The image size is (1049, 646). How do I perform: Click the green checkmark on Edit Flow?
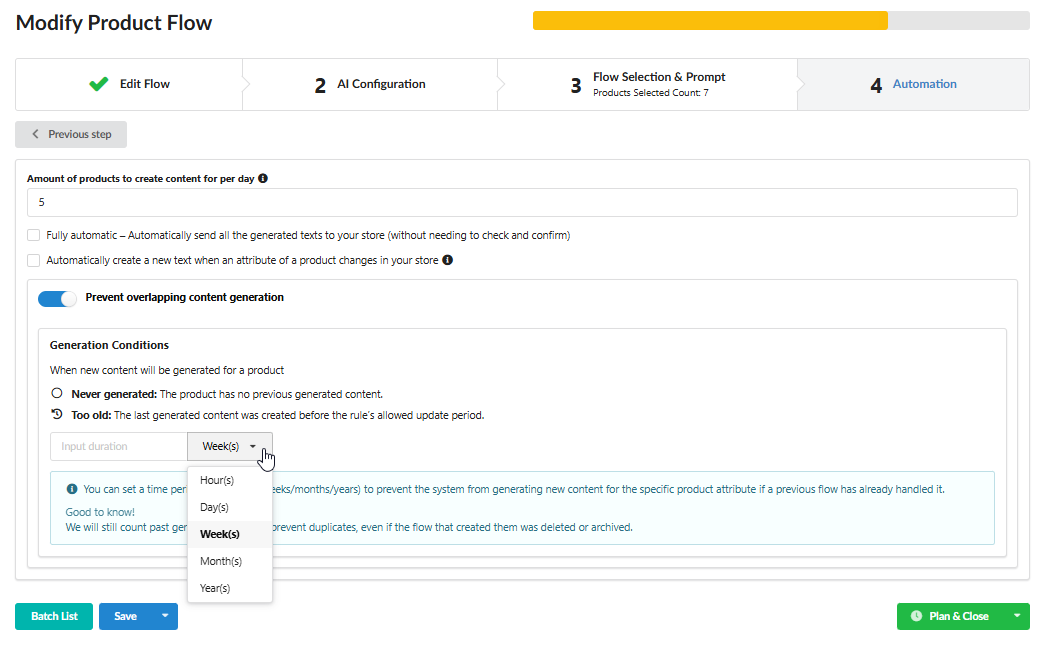coord(98,84)
